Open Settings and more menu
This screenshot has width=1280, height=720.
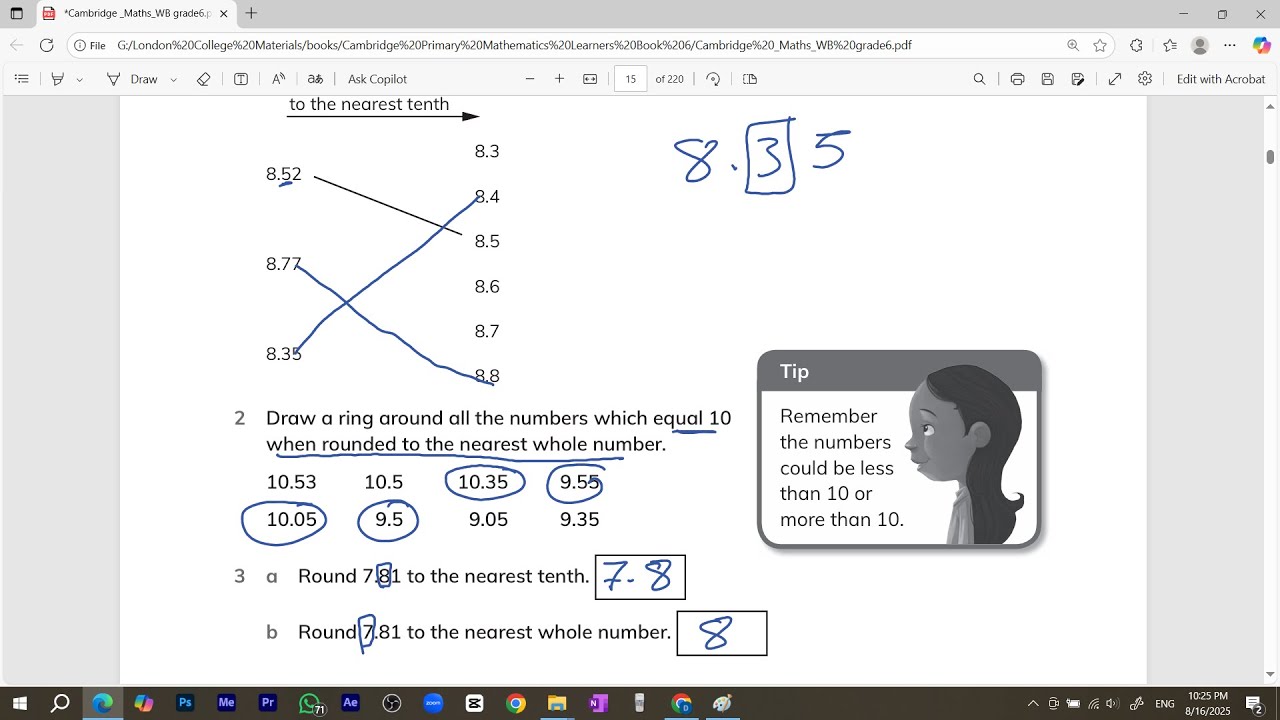[x=1230, y=45]
